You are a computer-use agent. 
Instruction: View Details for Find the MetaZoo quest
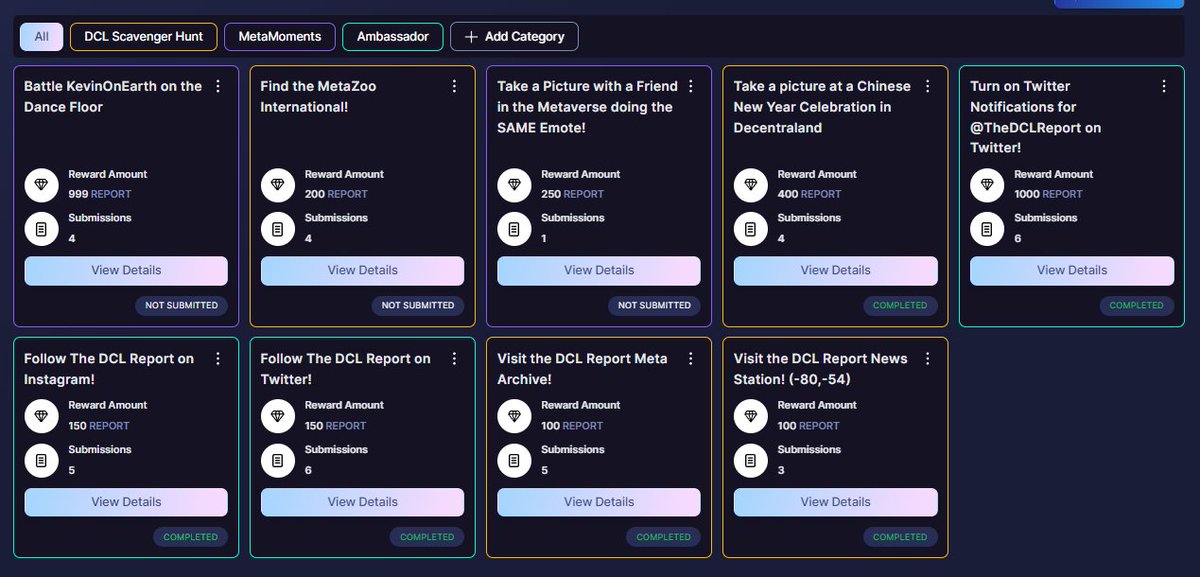(x=362, y=271)
